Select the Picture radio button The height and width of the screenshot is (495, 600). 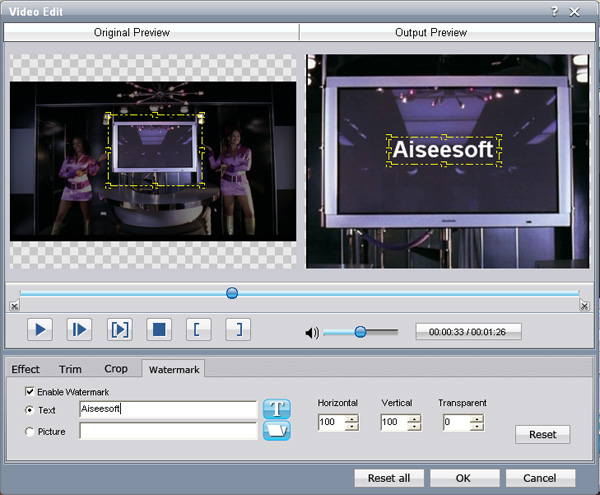[30, 431]
